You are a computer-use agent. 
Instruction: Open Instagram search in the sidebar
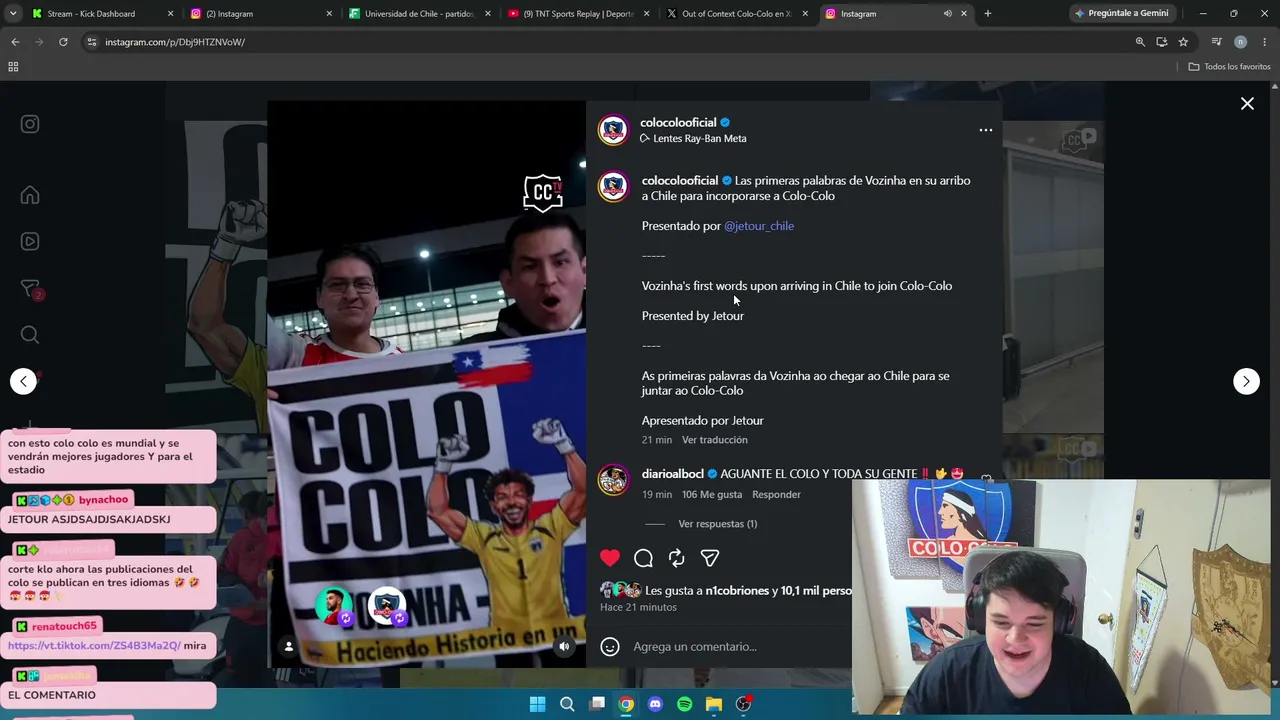[x=30, y=335]
